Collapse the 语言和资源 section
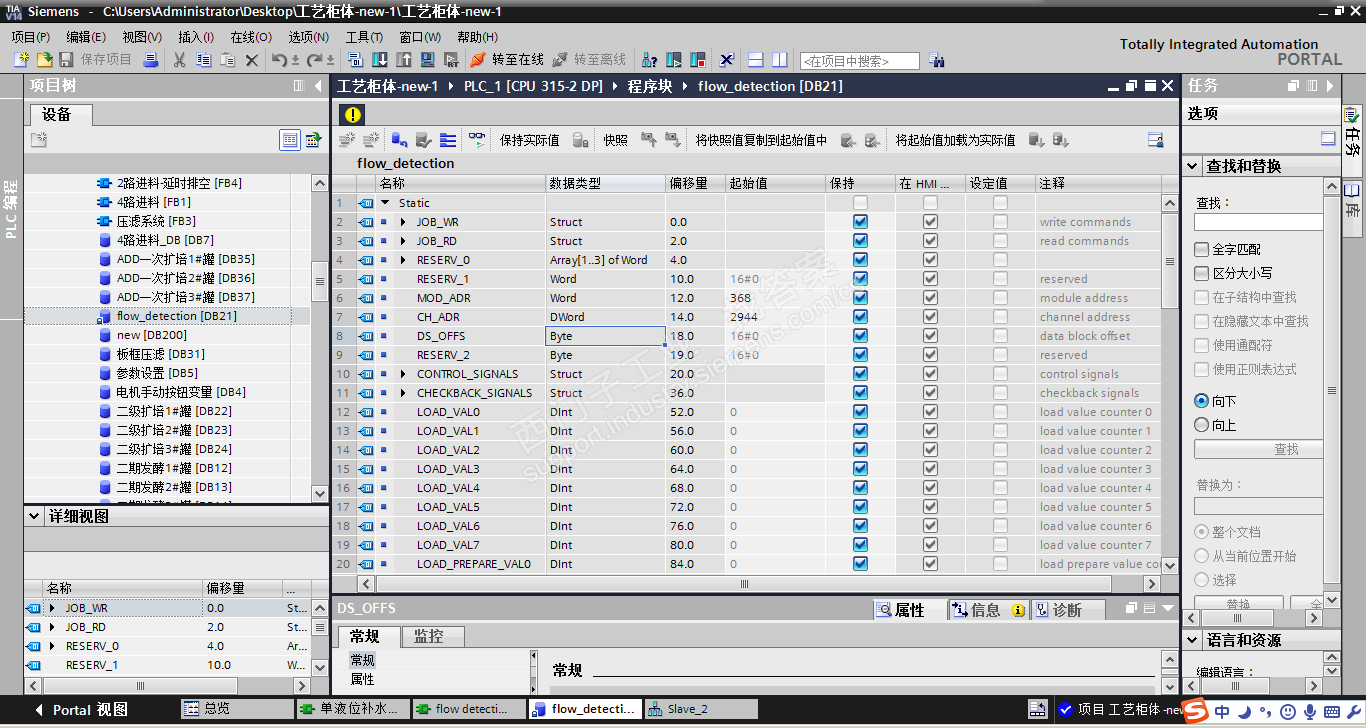The width and height of the screenshot is (1366, 728). tap(1193, 640)
